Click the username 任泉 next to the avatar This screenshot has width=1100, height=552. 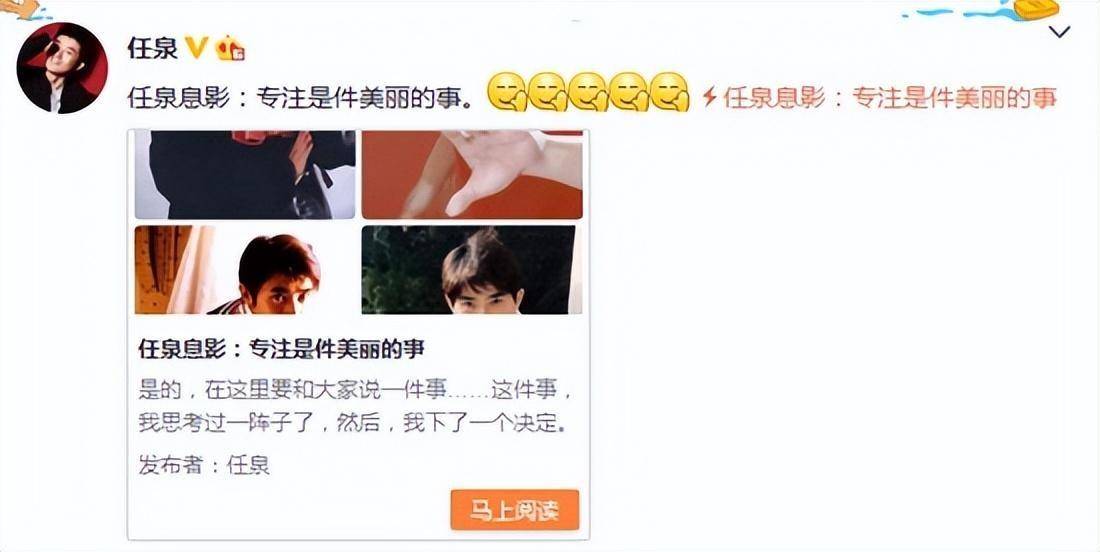coord(152,48)
